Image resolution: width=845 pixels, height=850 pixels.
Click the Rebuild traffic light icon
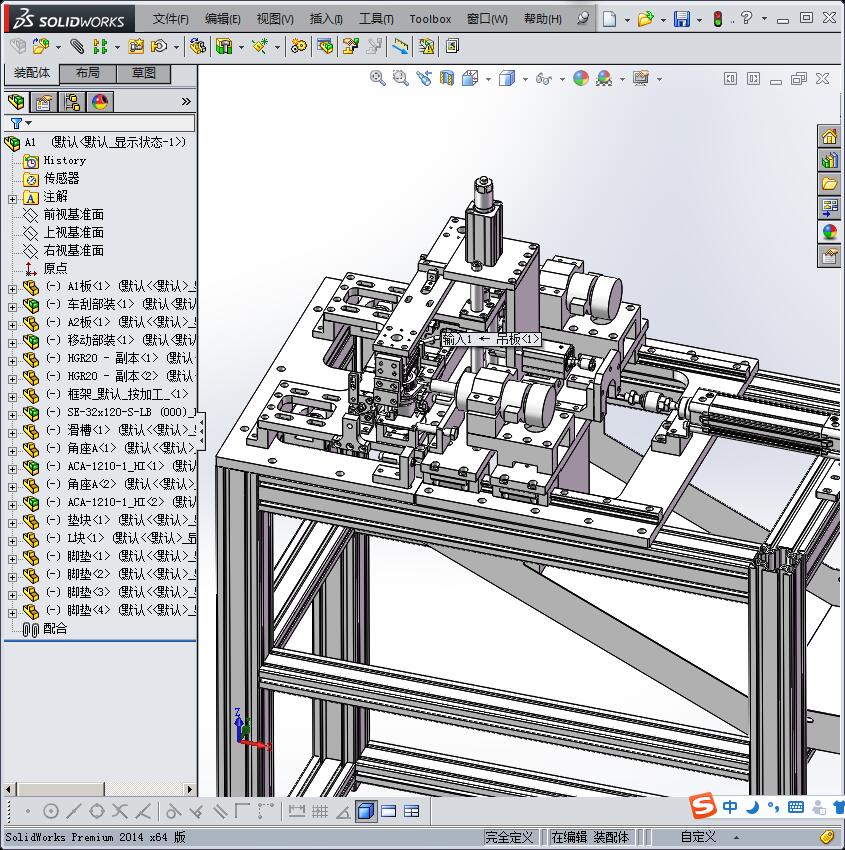pyautogui.click(x=717, y=19)
